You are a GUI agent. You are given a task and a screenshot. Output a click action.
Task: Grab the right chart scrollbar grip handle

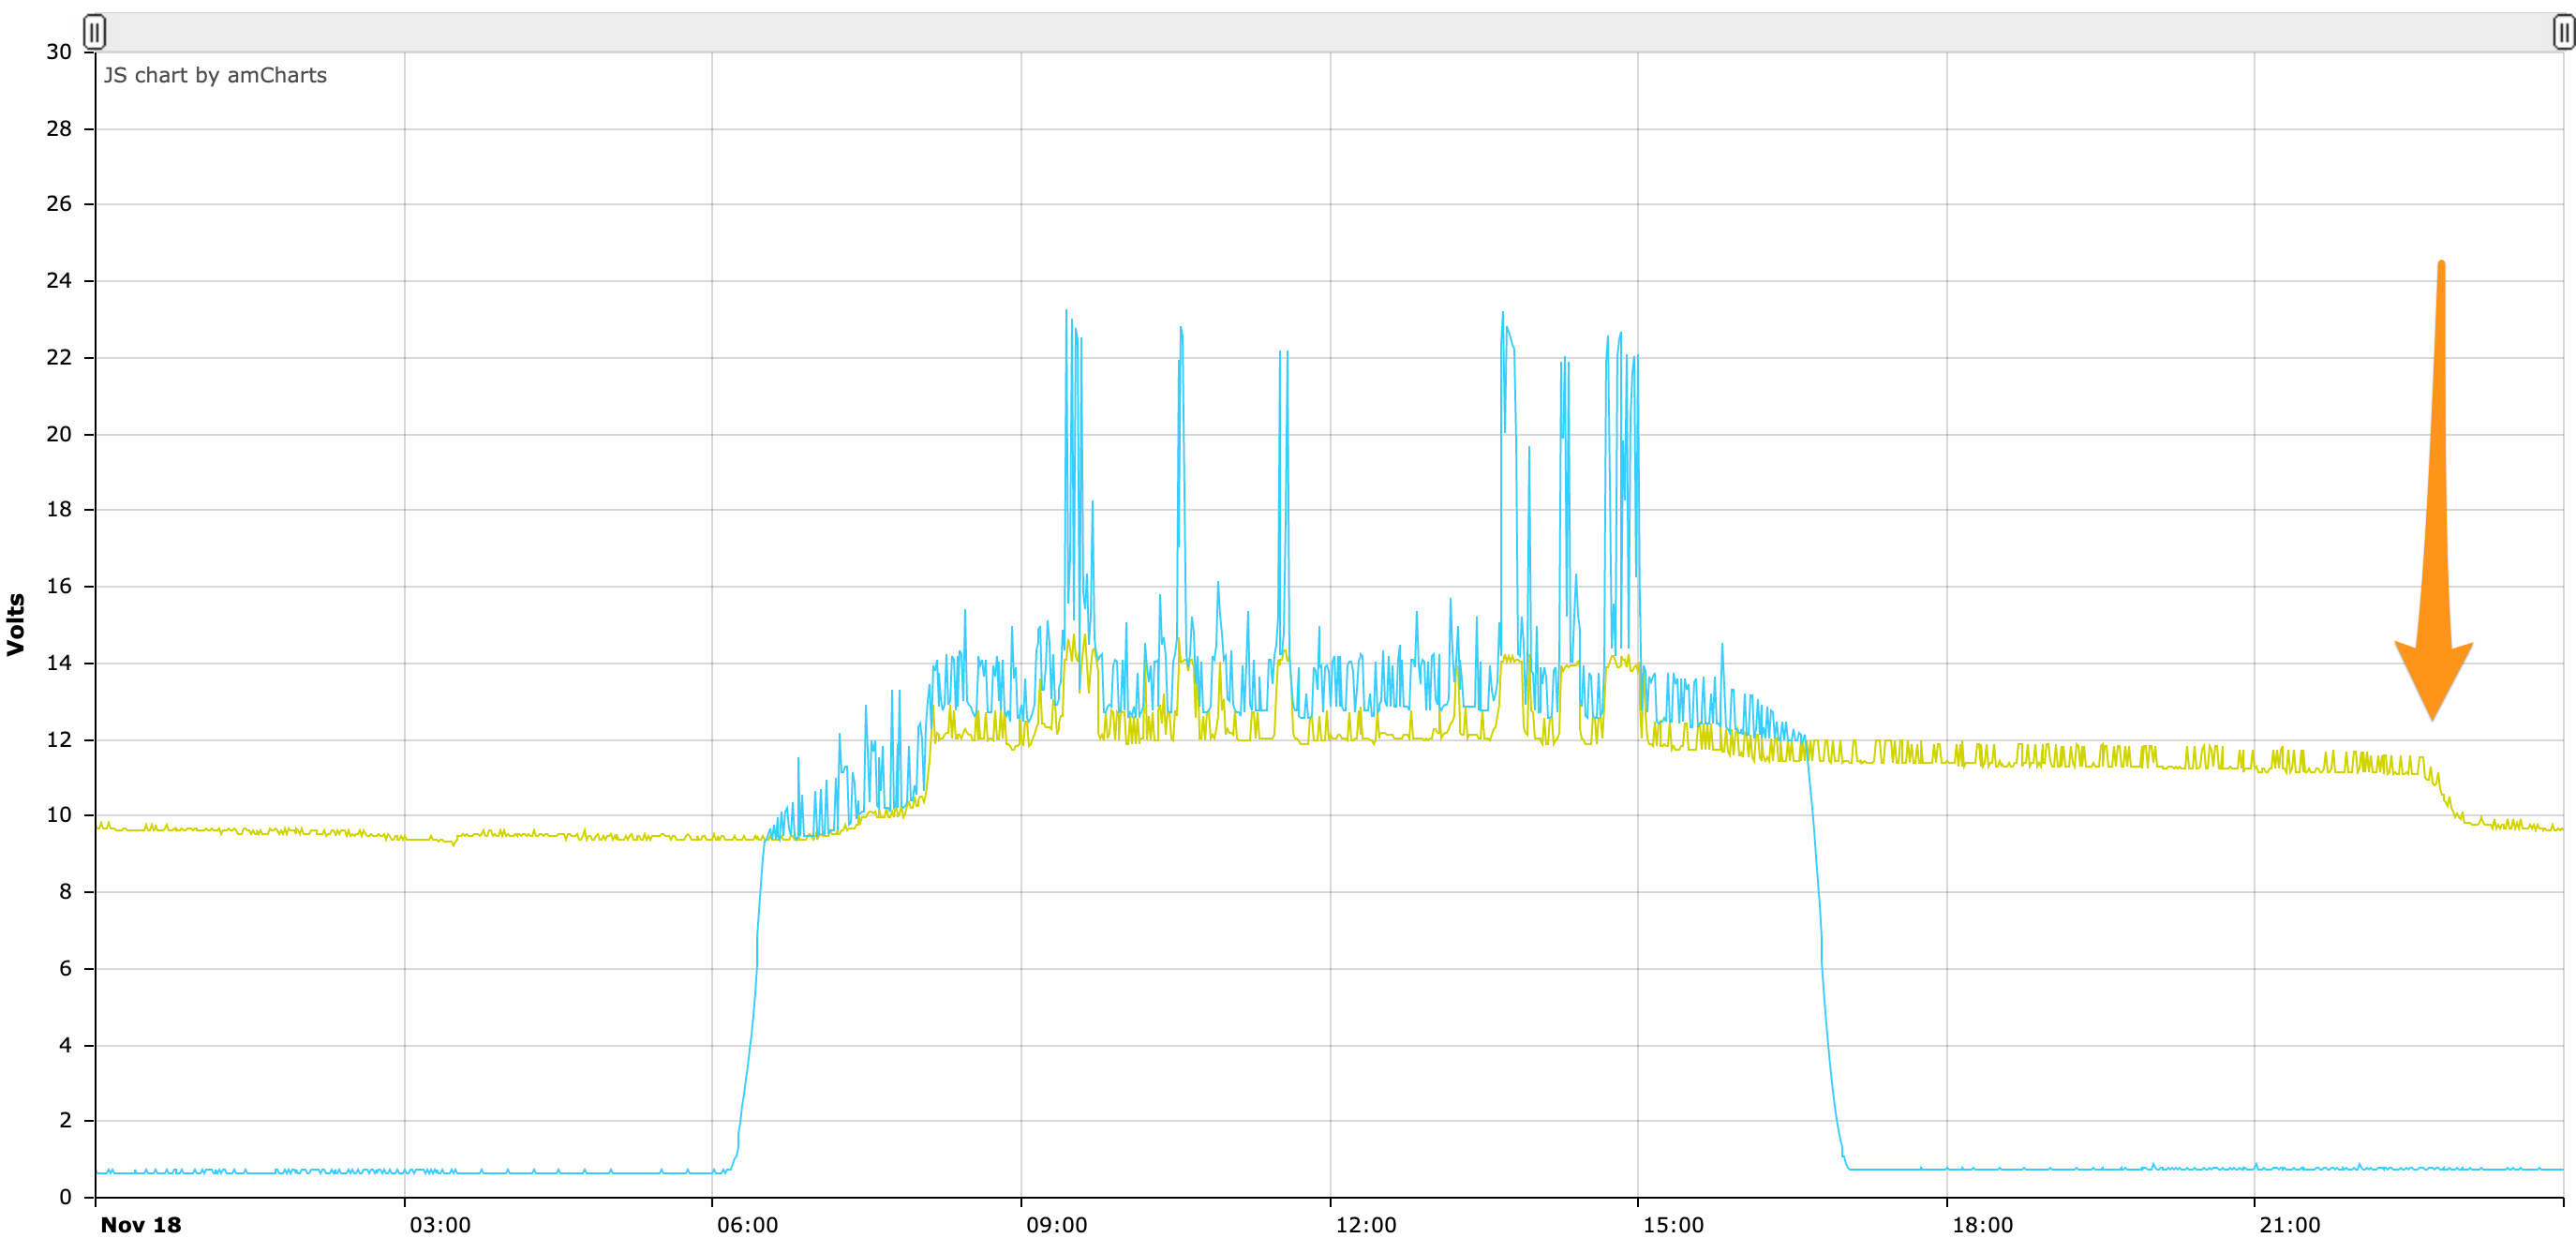point(2563,32)
